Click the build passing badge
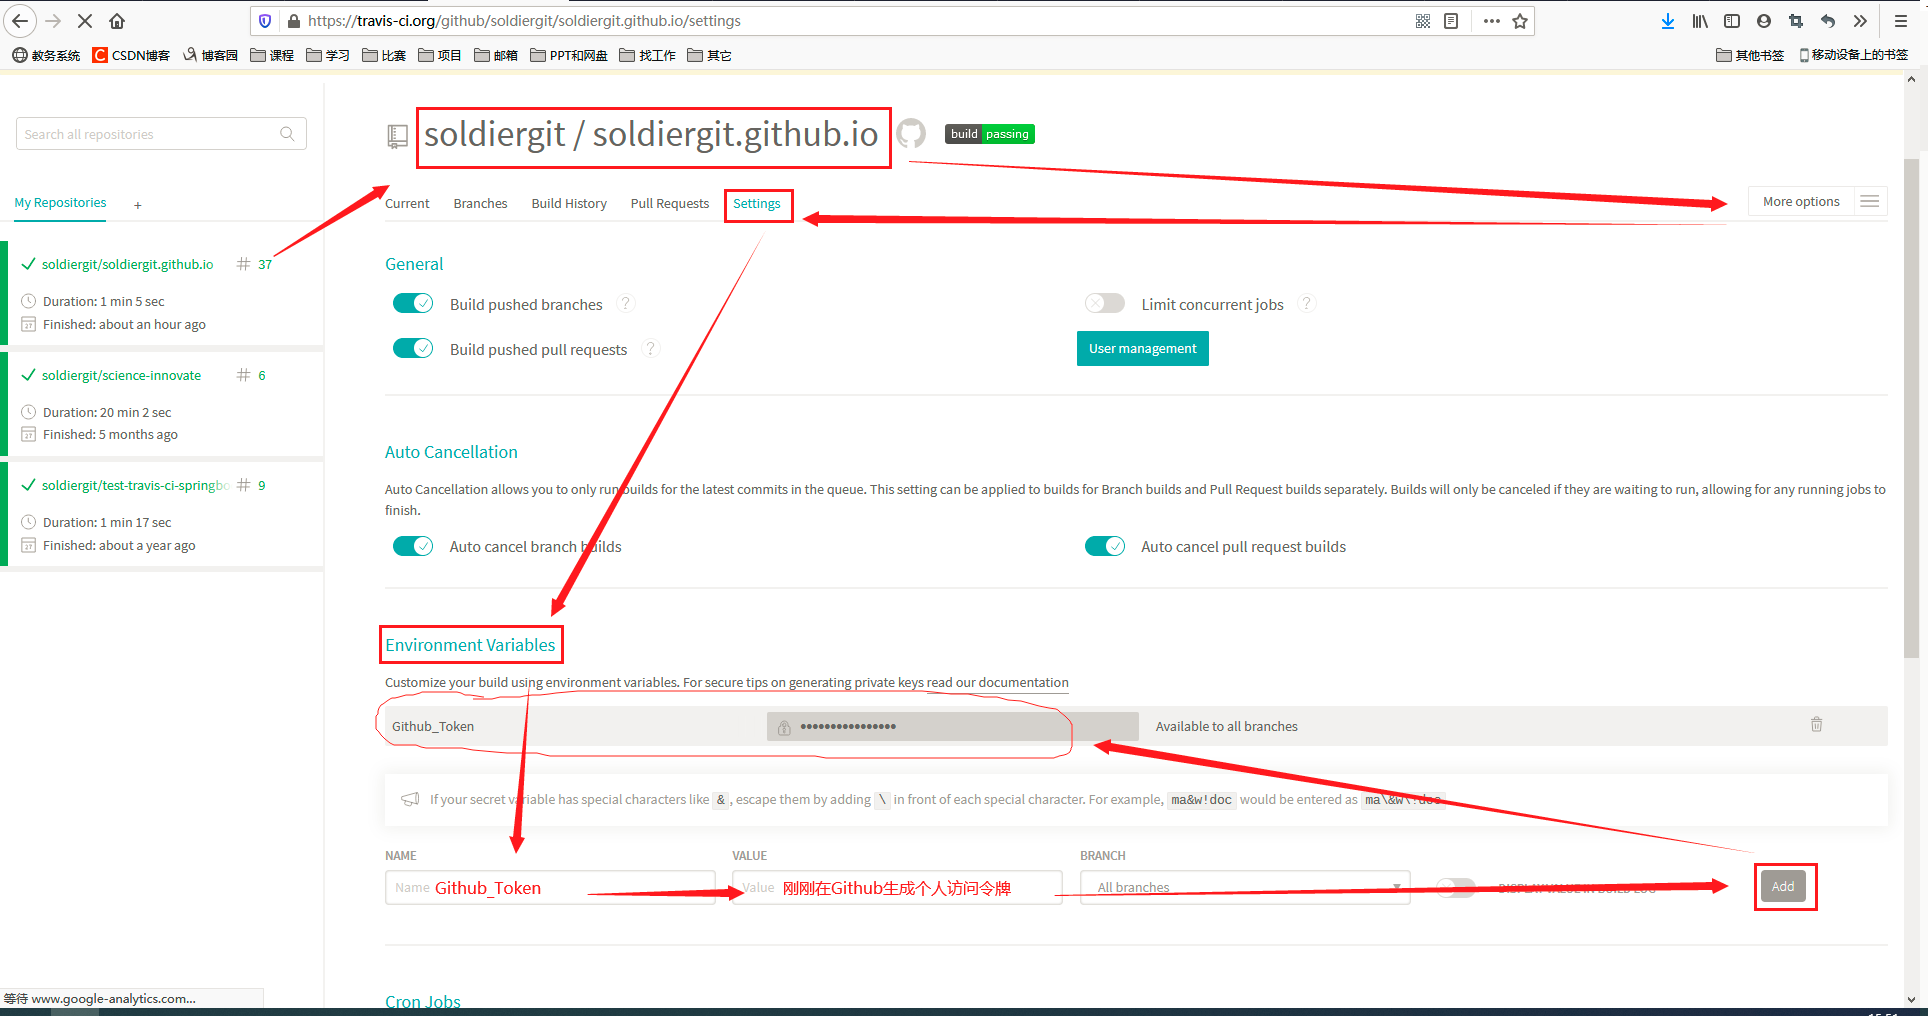 point(989,134)
